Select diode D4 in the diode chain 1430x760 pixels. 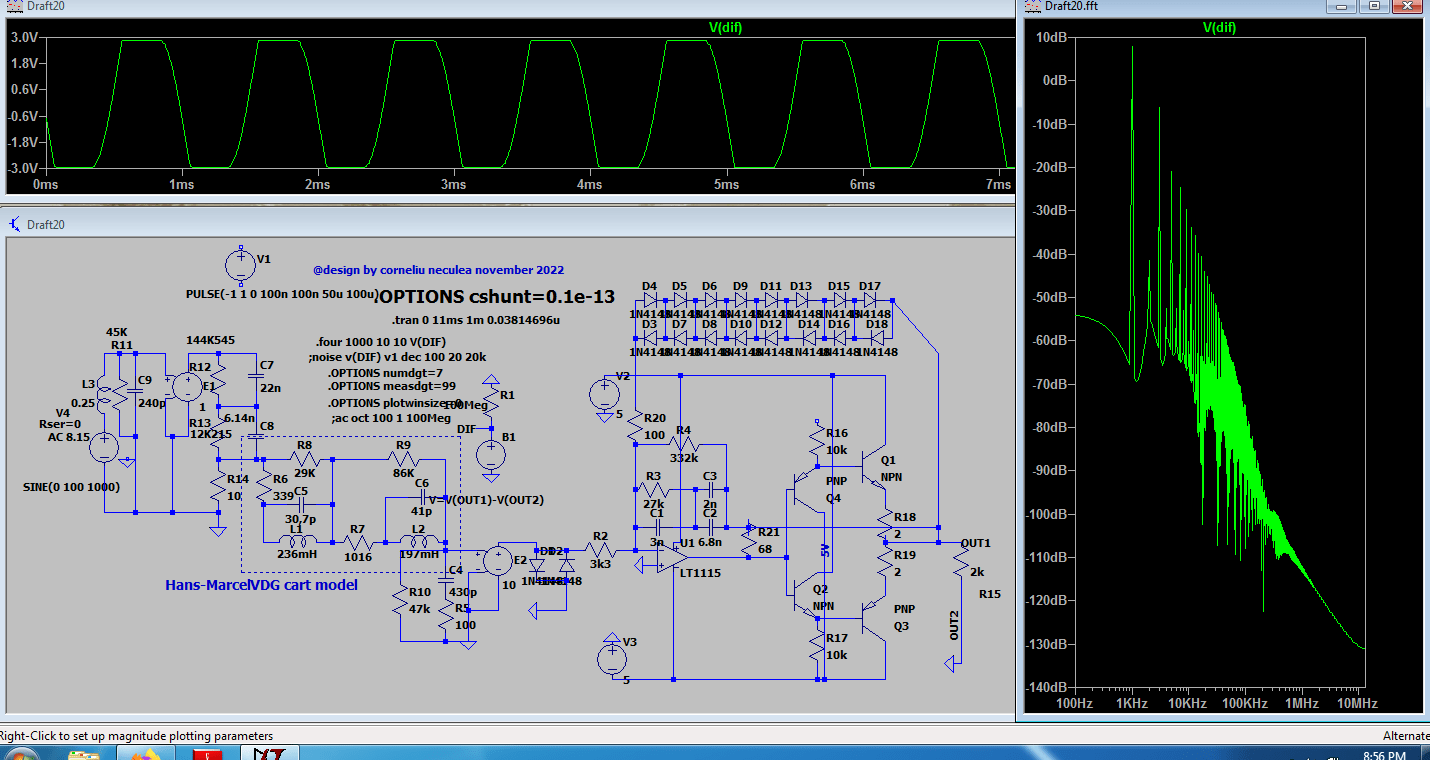650,299
